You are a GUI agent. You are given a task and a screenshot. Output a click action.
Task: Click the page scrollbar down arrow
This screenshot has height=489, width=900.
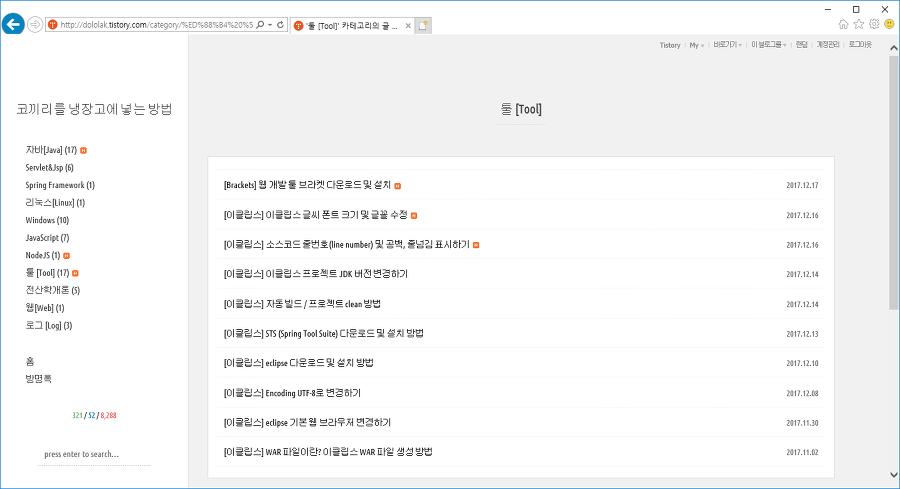[894, 475]
